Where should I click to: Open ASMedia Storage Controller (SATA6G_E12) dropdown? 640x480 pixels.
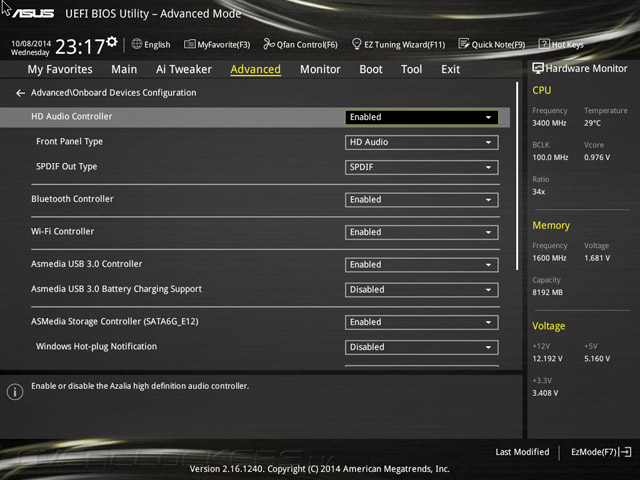421,322
